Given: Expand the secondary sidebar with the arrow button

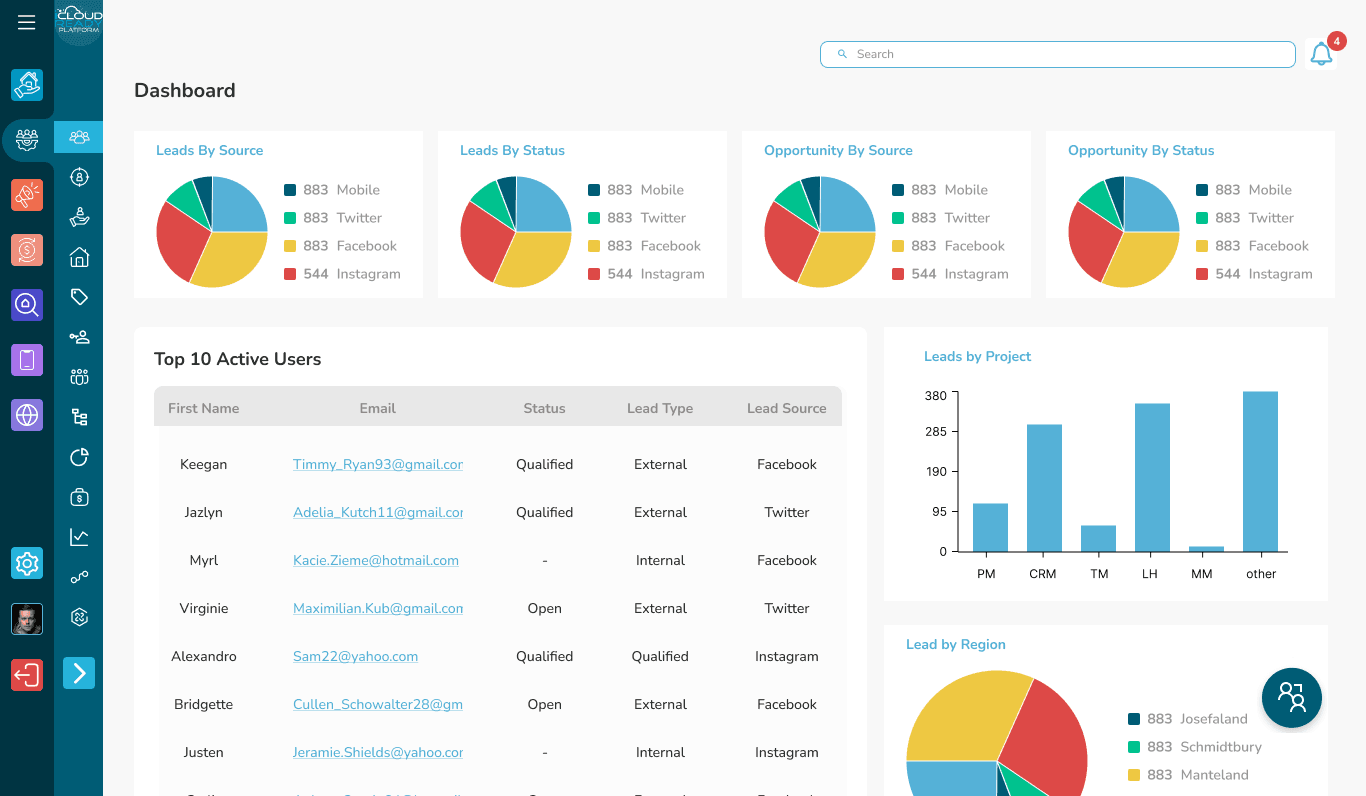Looking at the screenshot, I should pos(79,673).
